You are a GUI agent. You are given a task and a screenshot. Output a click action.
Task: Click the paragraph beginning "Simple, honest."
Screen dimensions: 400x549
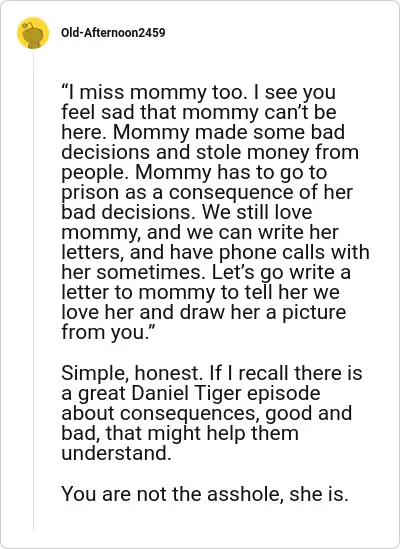[x=212, y=413]
